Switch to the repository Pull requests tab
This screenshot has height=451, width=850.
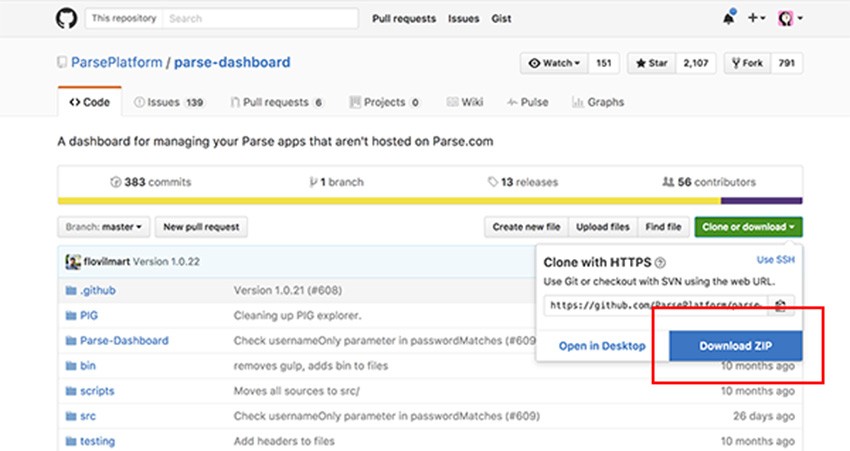(x=276, y=102)
